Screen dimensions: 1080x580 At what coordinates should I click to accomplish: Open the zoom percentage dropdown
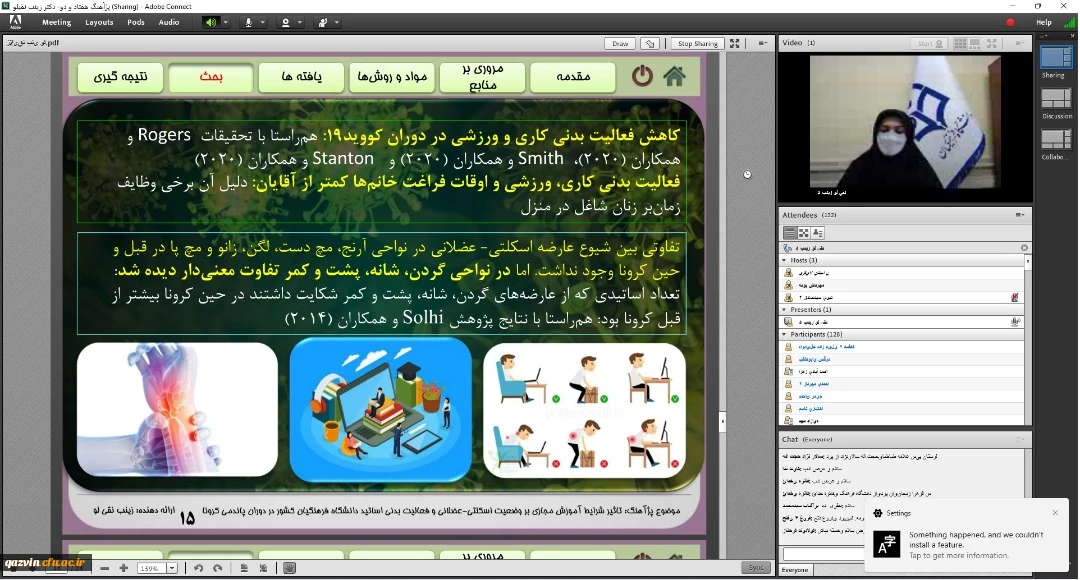173,568
